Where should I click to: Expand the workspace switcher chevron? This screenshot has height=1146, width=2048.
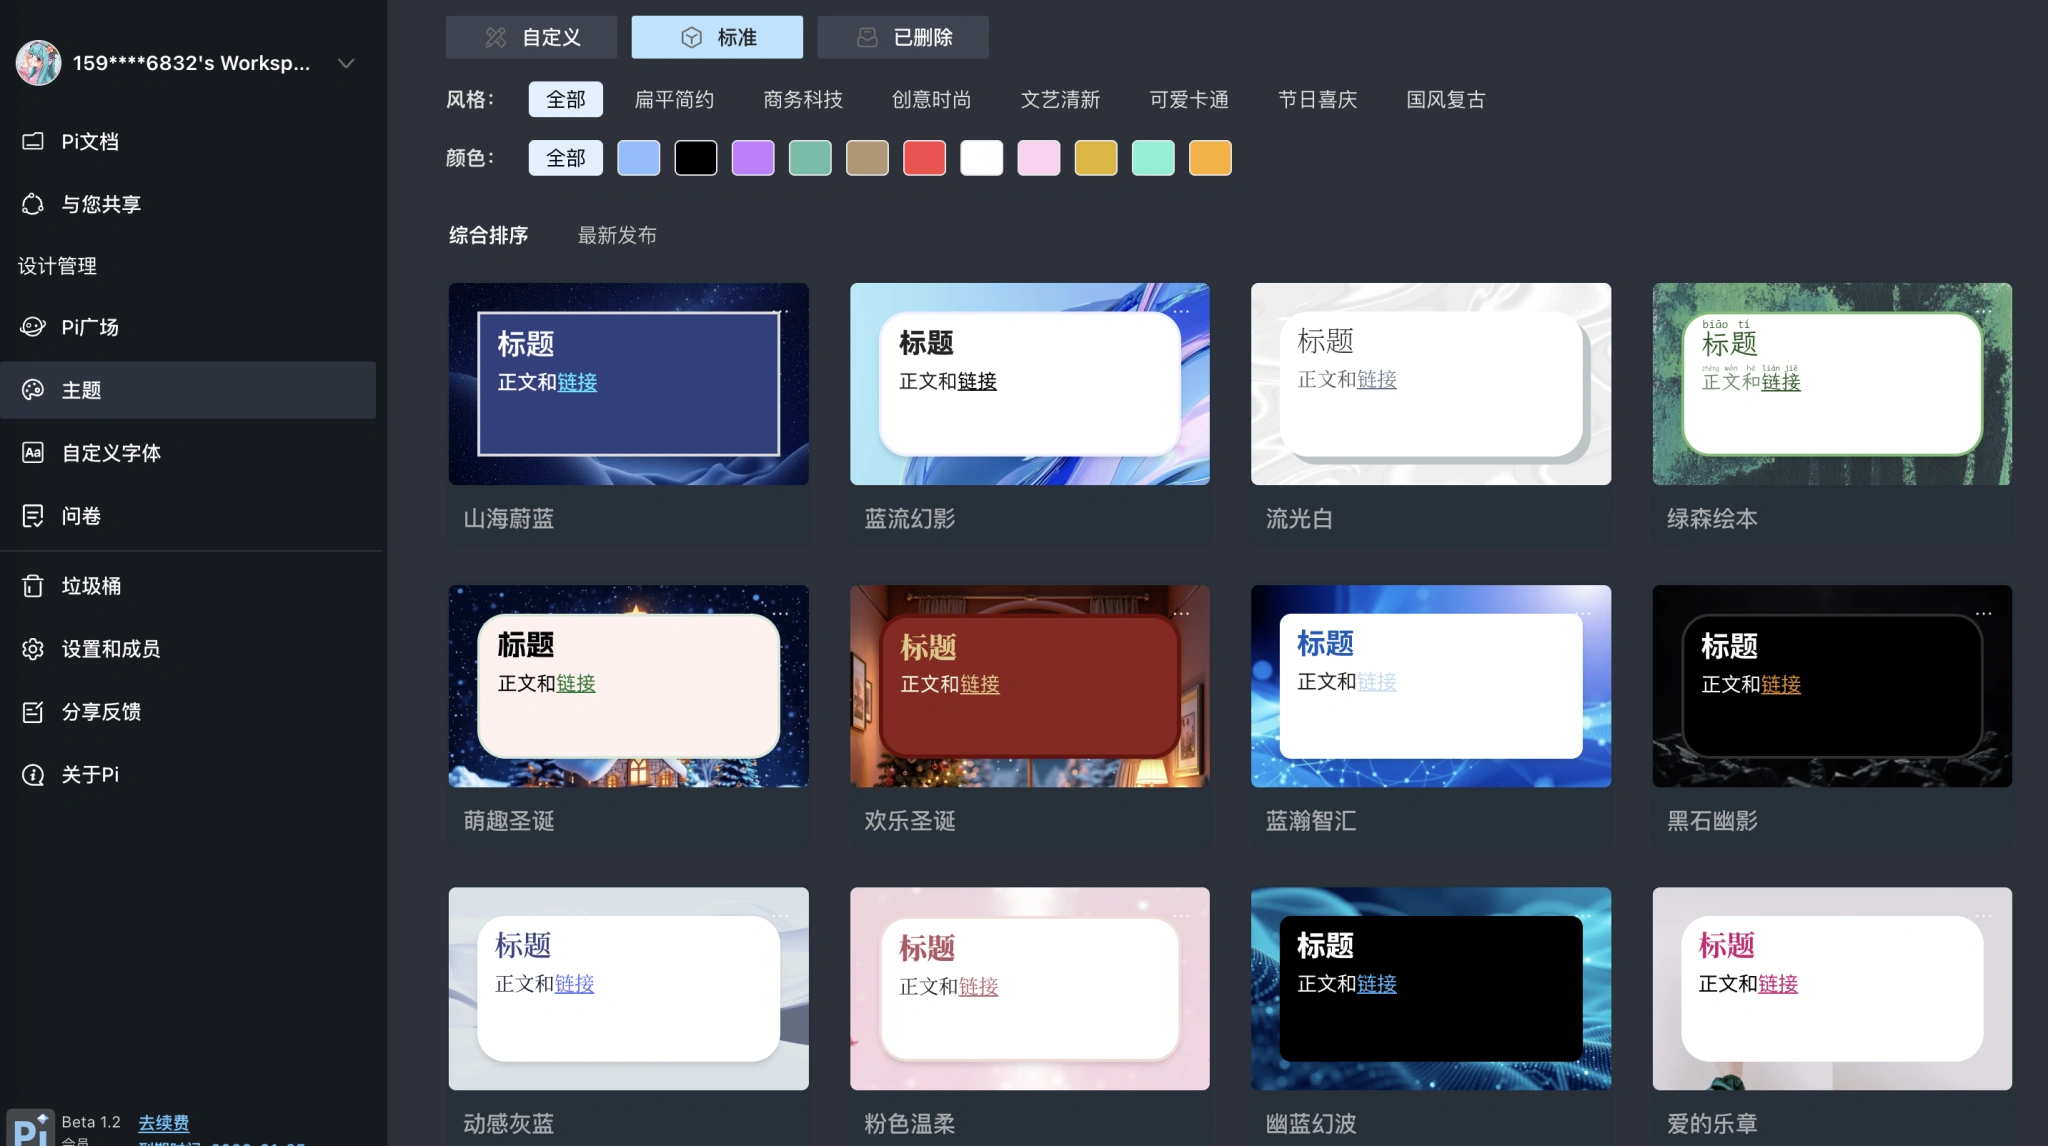(x=346, y=63)
